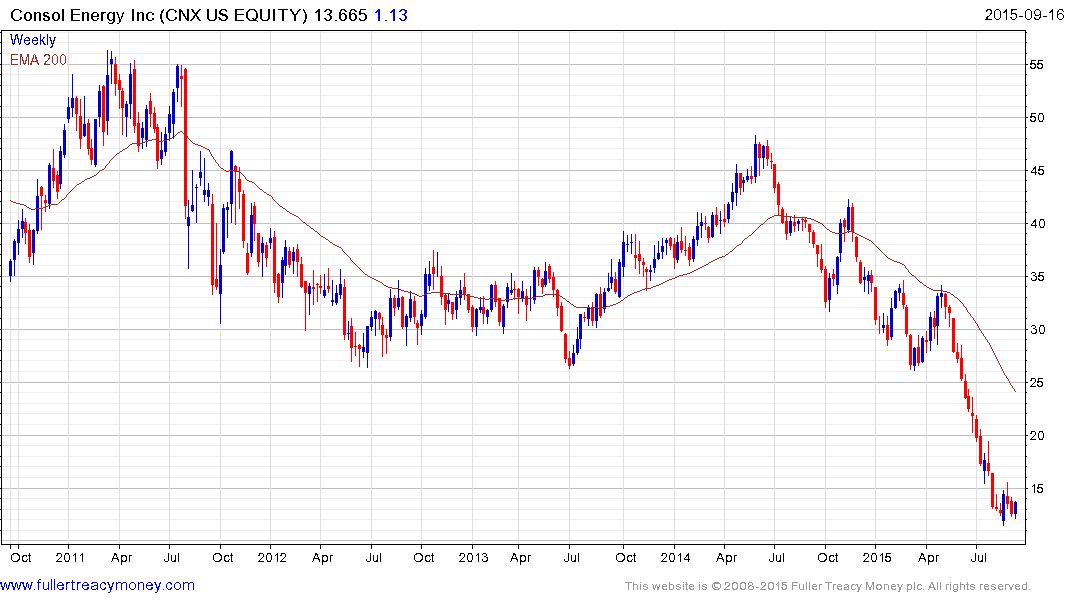Click the chart date 2015-09-16
The width and height of the screenshot is (1075, 600).
(x=1024, y=14)
